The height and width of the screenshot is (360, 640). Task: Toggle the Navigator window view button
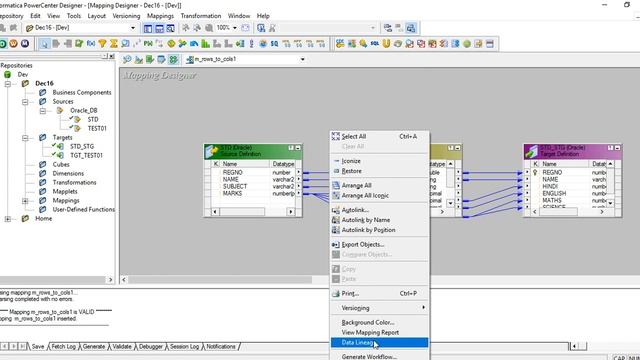(x=148, y=28)
